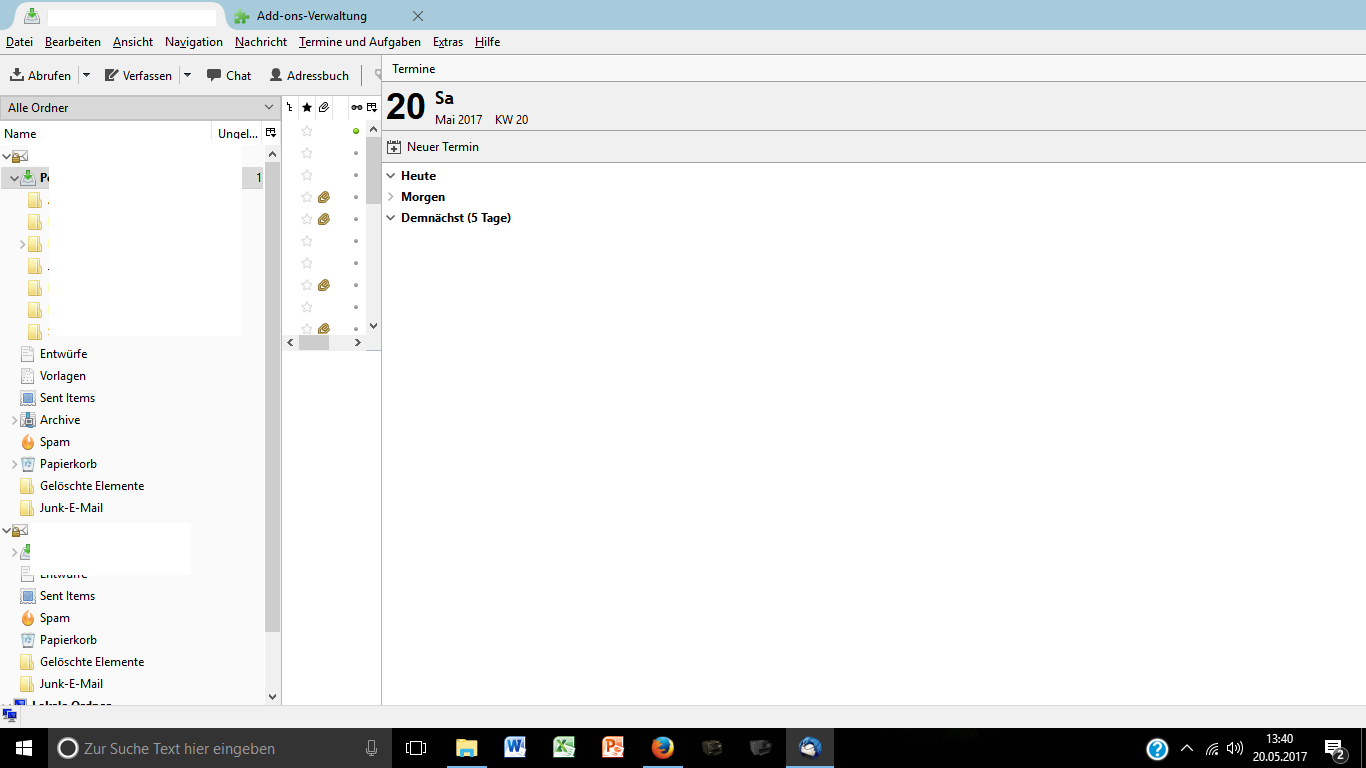Sort messages by star column header
This screenshot has height=768, width=1366.
(x=307, y=107)
